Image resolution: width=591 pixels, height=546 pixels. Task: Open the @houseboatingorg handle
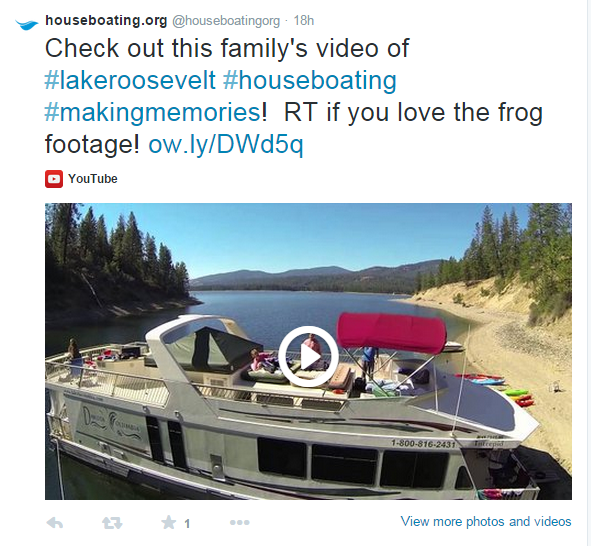[226, 21]
